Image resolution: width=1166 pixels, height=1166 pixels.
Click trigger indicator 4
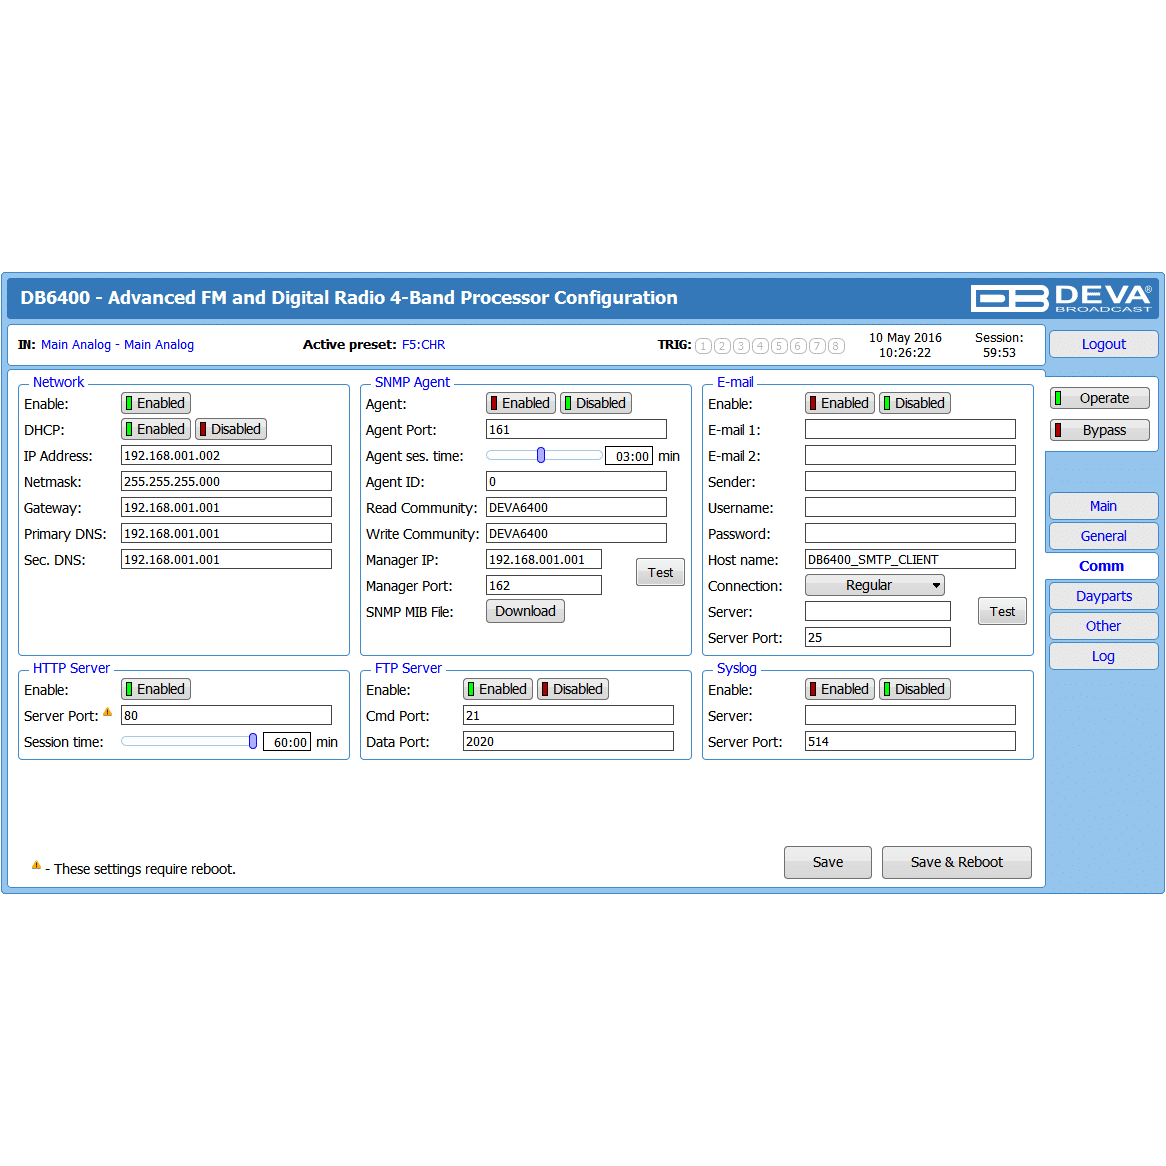pos(760,346)
